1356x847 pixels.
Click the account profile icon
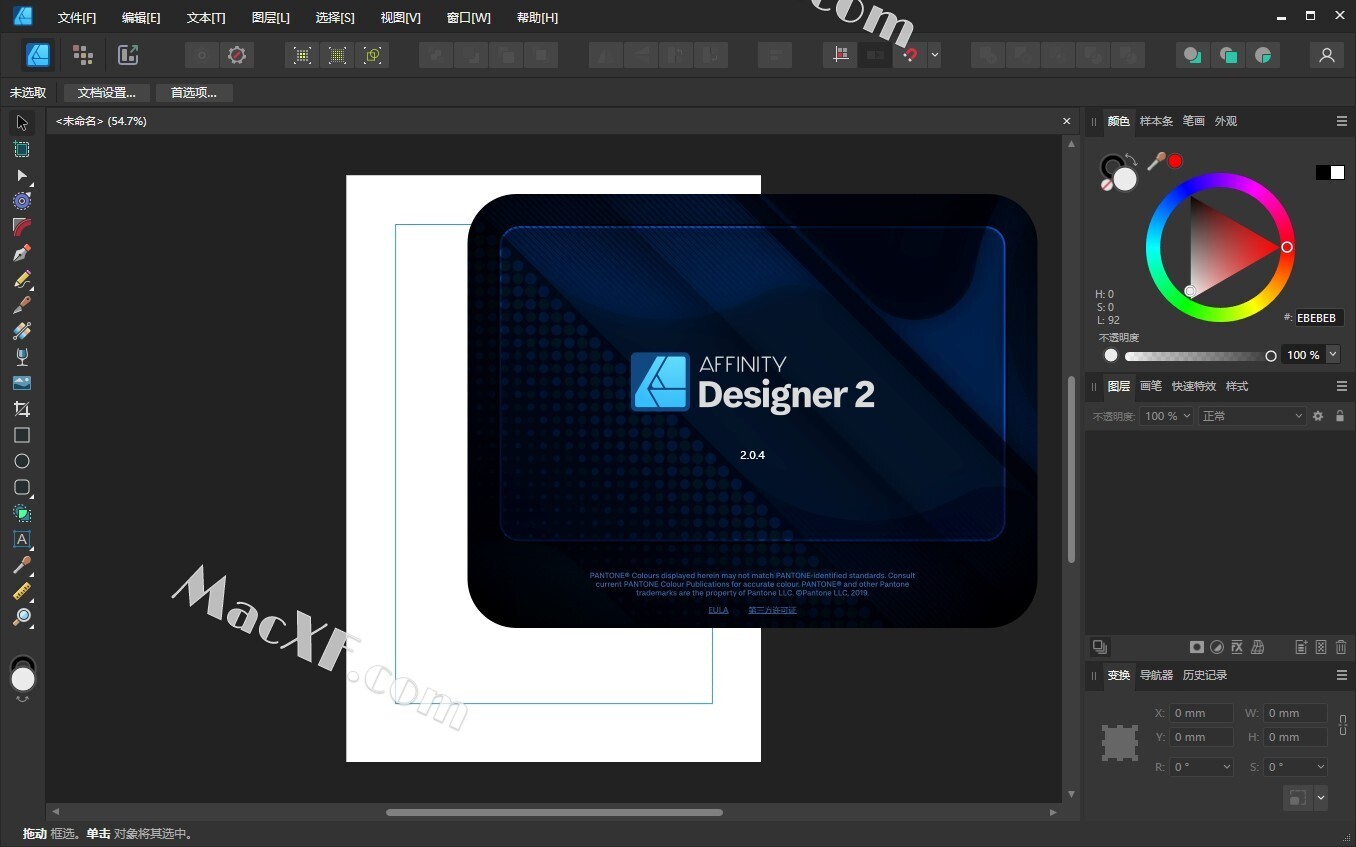(x=1327, y=55)
